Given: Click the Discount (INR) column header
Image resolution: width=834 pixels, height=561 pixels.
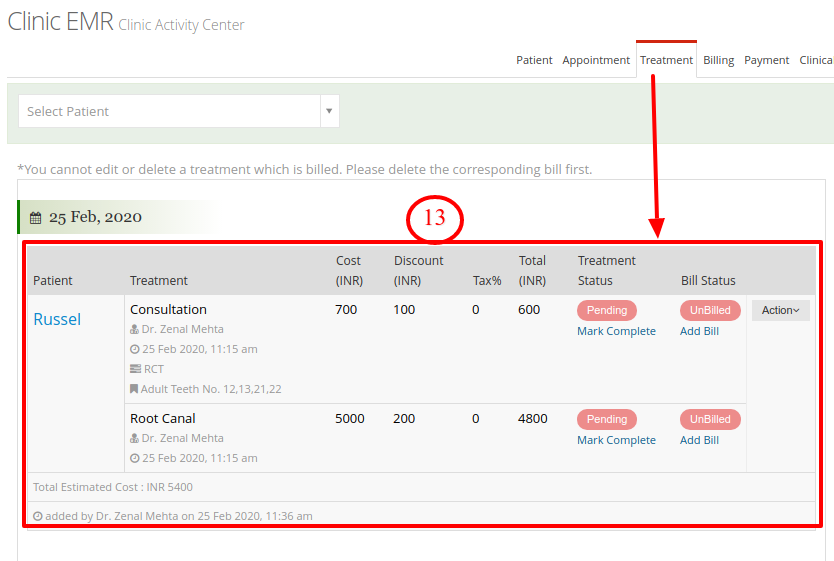Looking at the screenshot, I should tap(418, 271).
